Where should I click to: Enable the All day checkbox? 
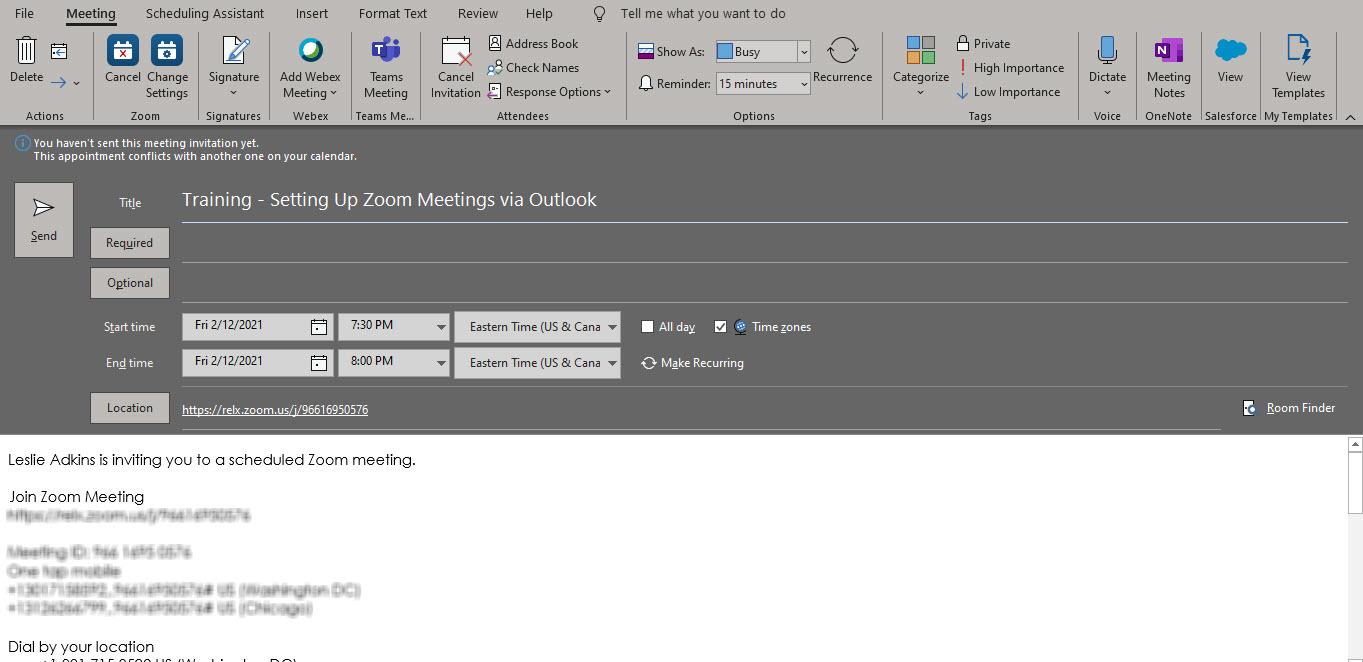[x=647, y=327]
